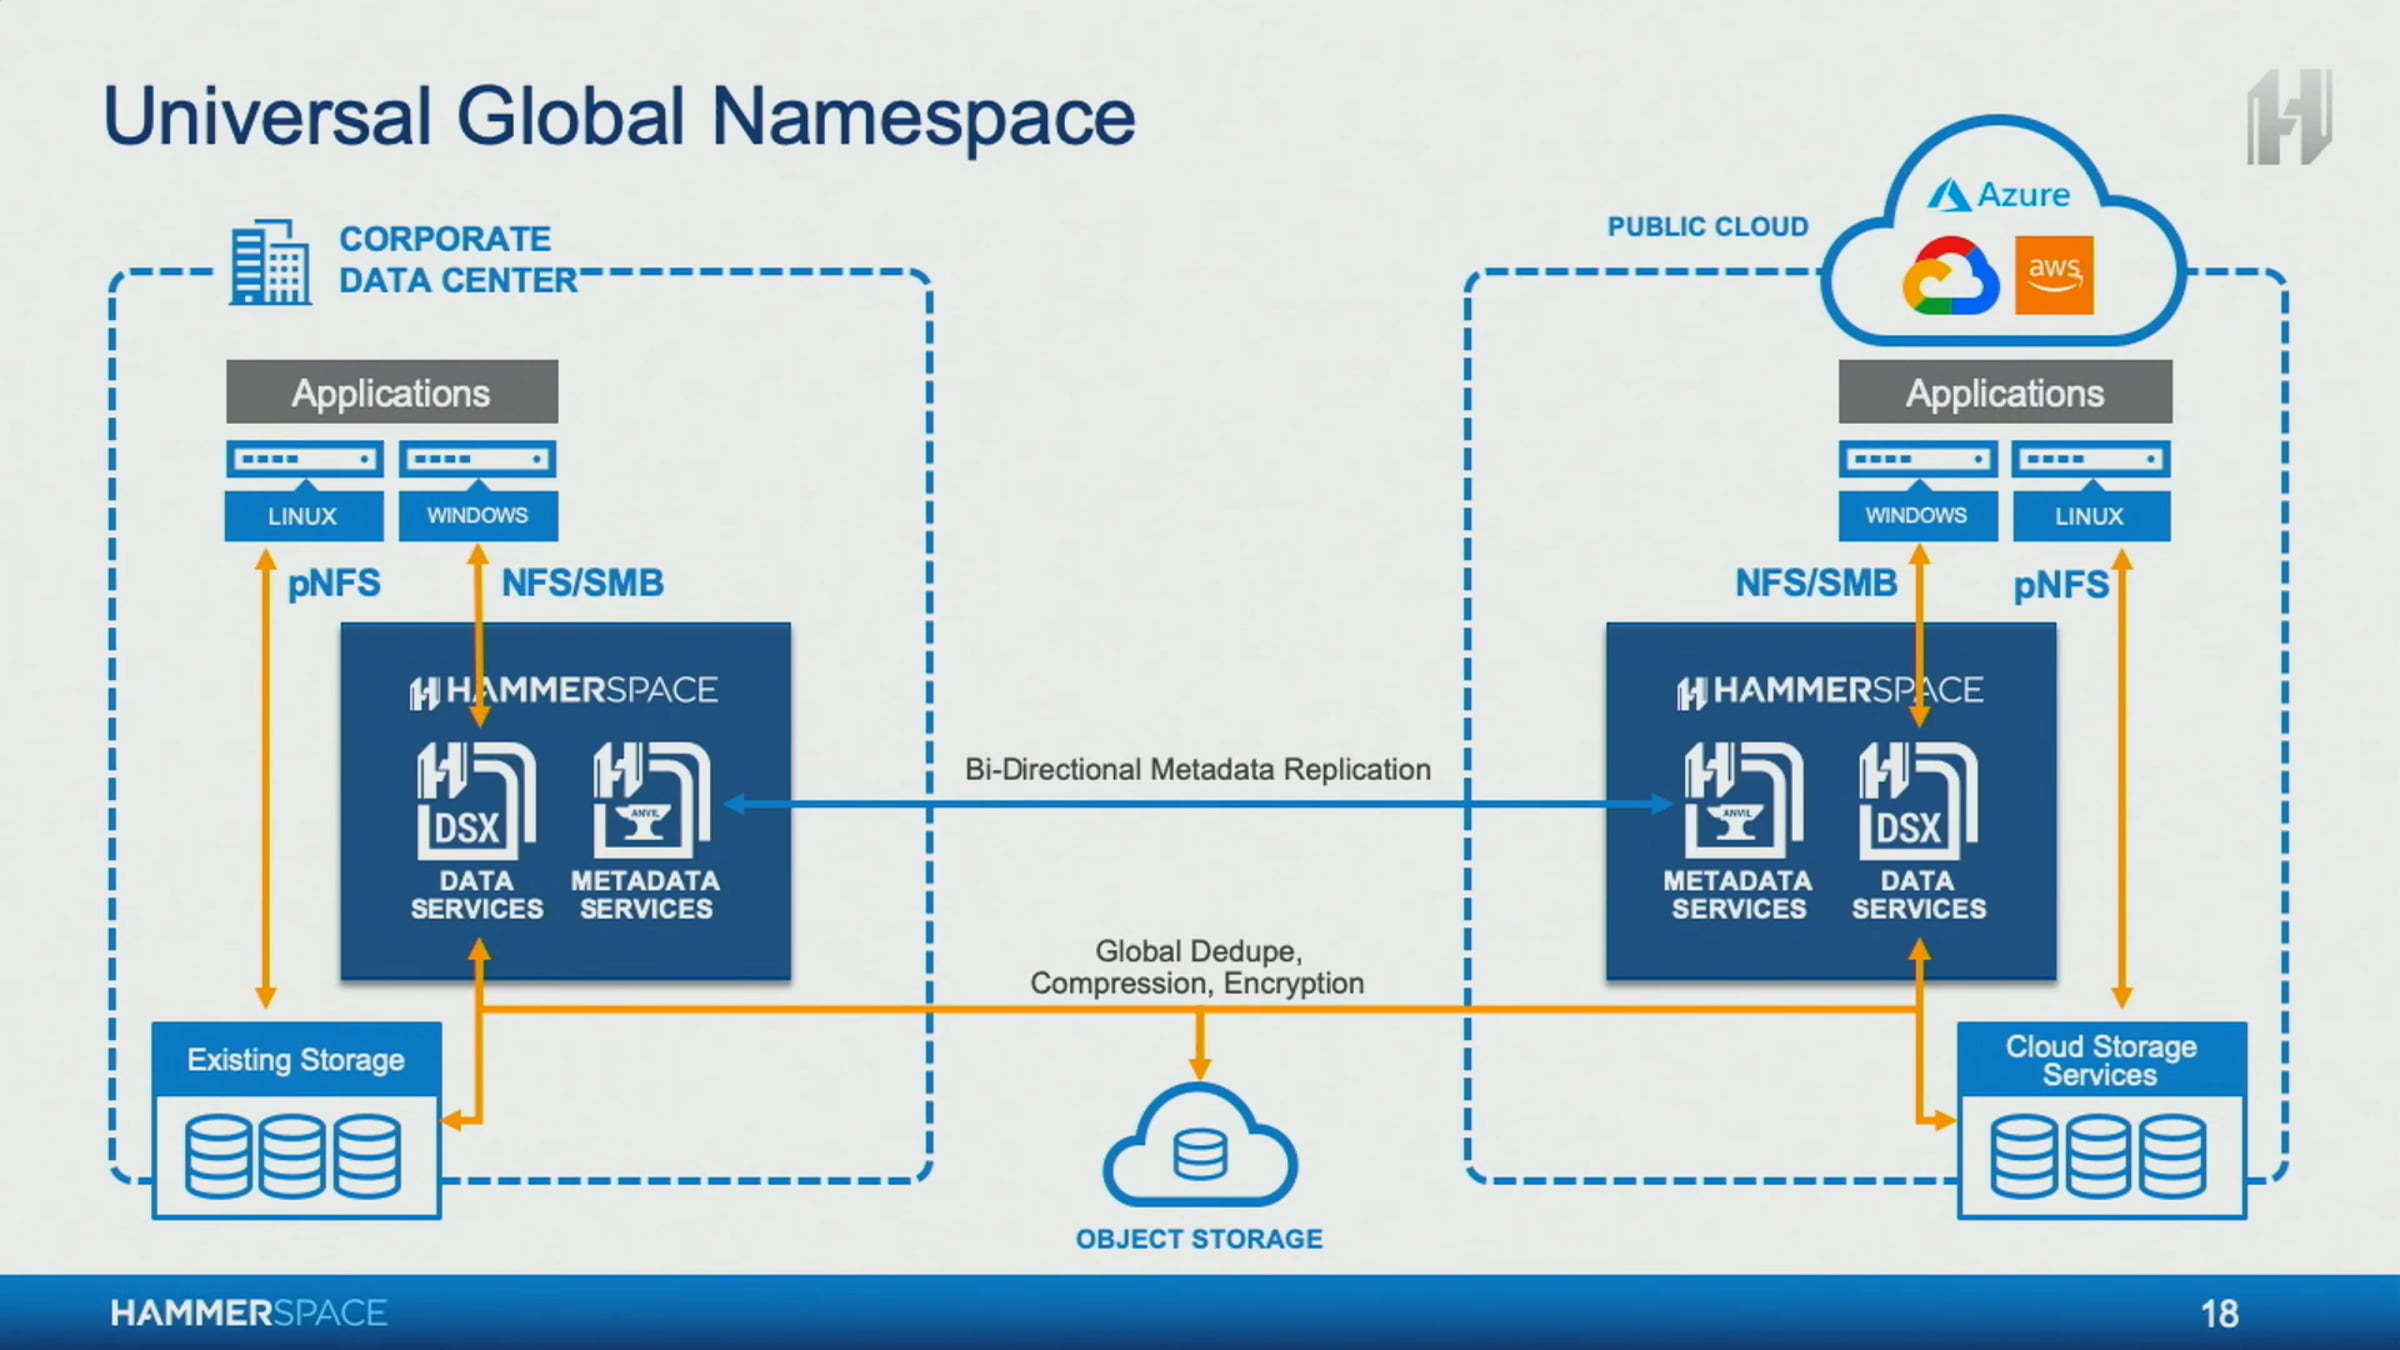Click the WINDOWS label in public cloud
The height and width of the screenshot is (1350, 2400).
(1916, 515)
